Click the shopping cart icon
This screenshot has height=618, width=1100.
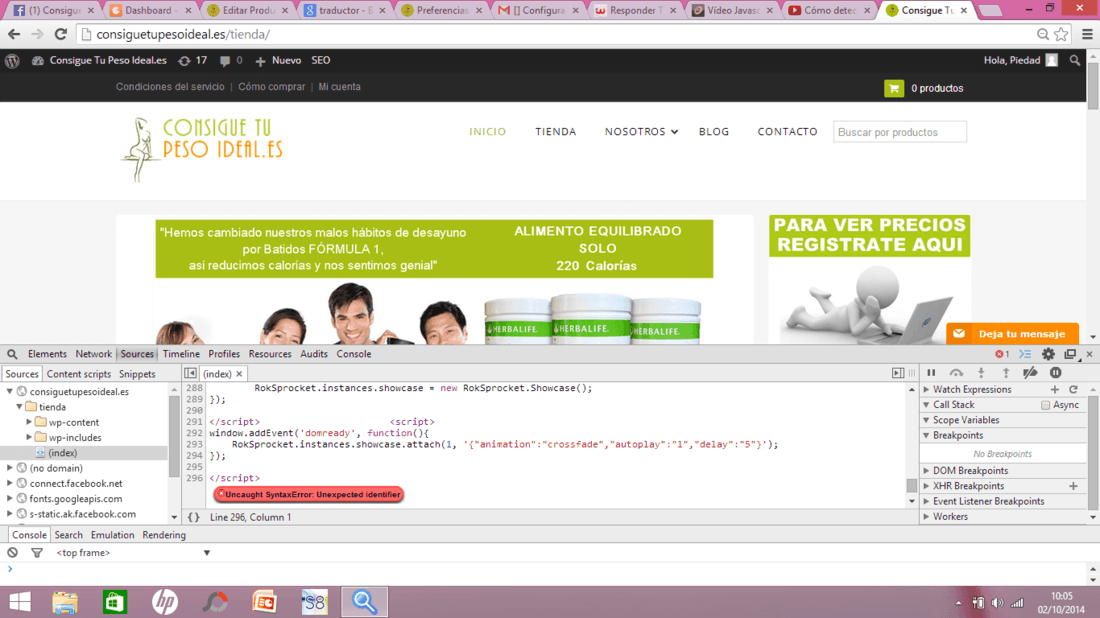point(894,88)
